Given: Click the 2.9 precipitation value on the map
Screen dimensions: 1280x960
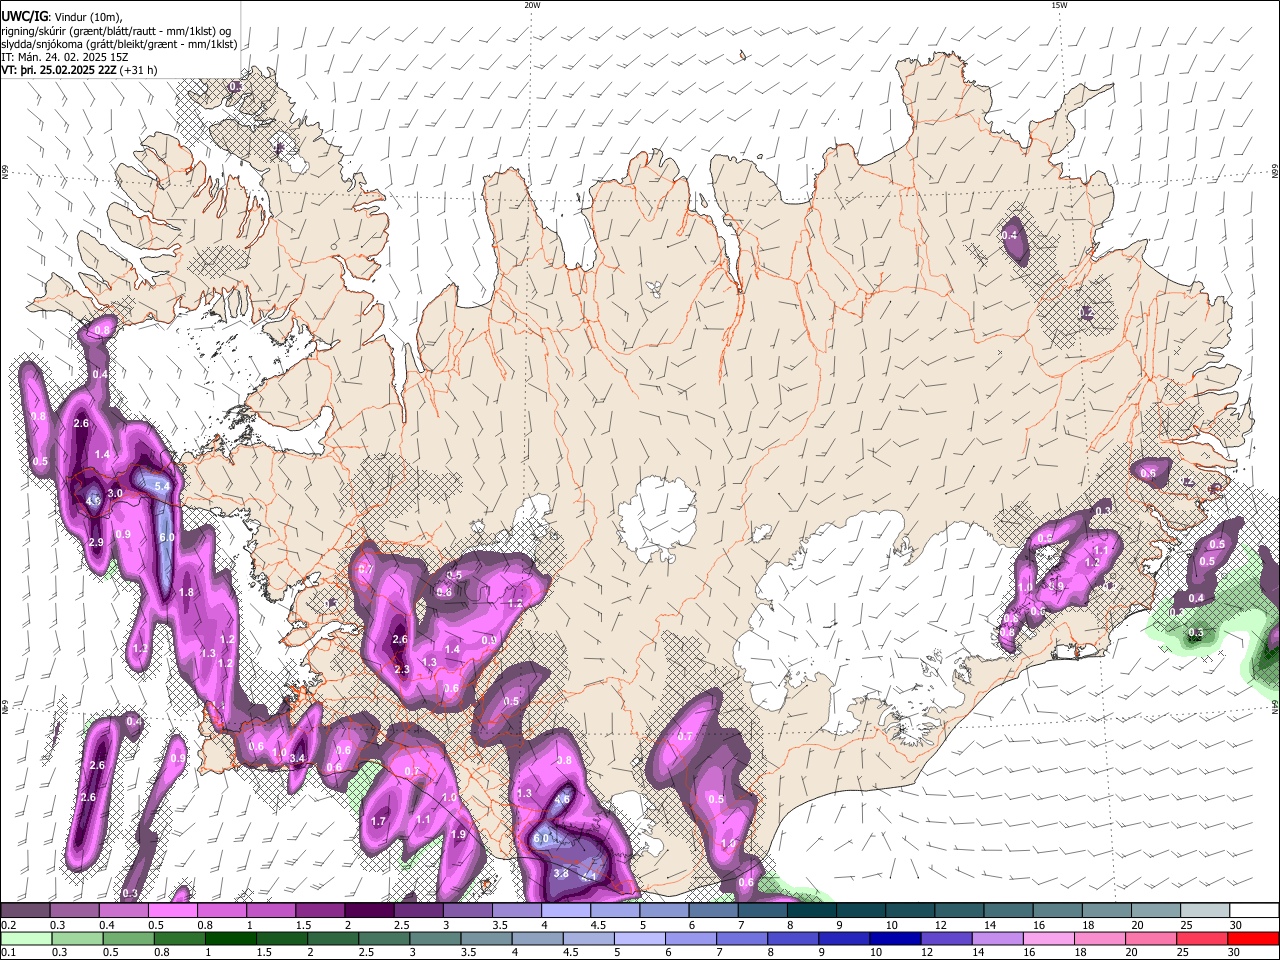Looking at the screenshot, I should point(97,542).
